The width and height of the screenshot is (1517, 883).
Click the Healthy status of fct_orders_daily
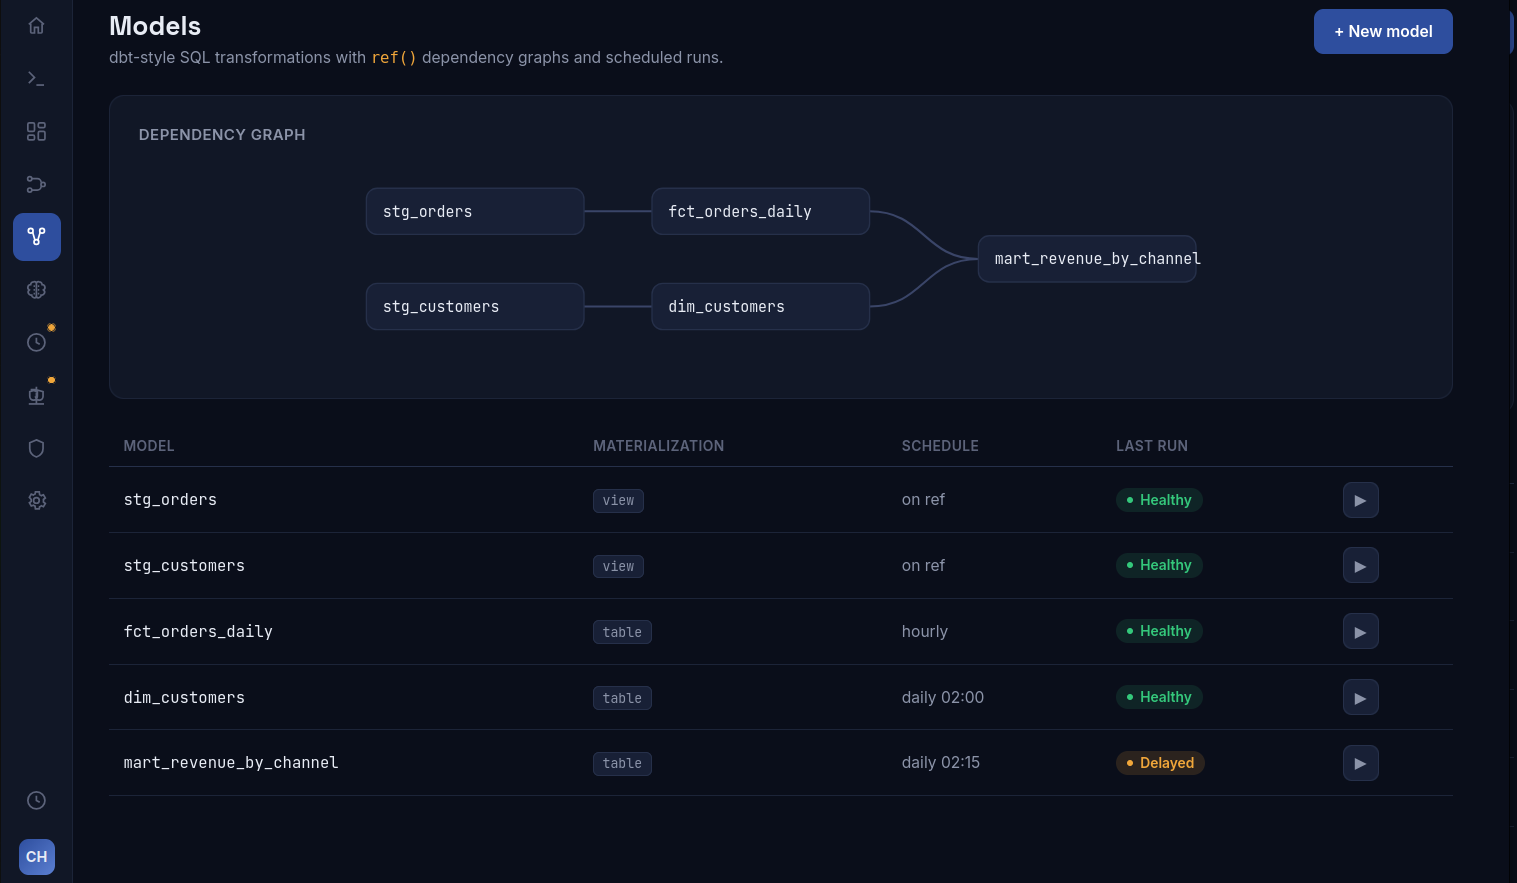1159,631
